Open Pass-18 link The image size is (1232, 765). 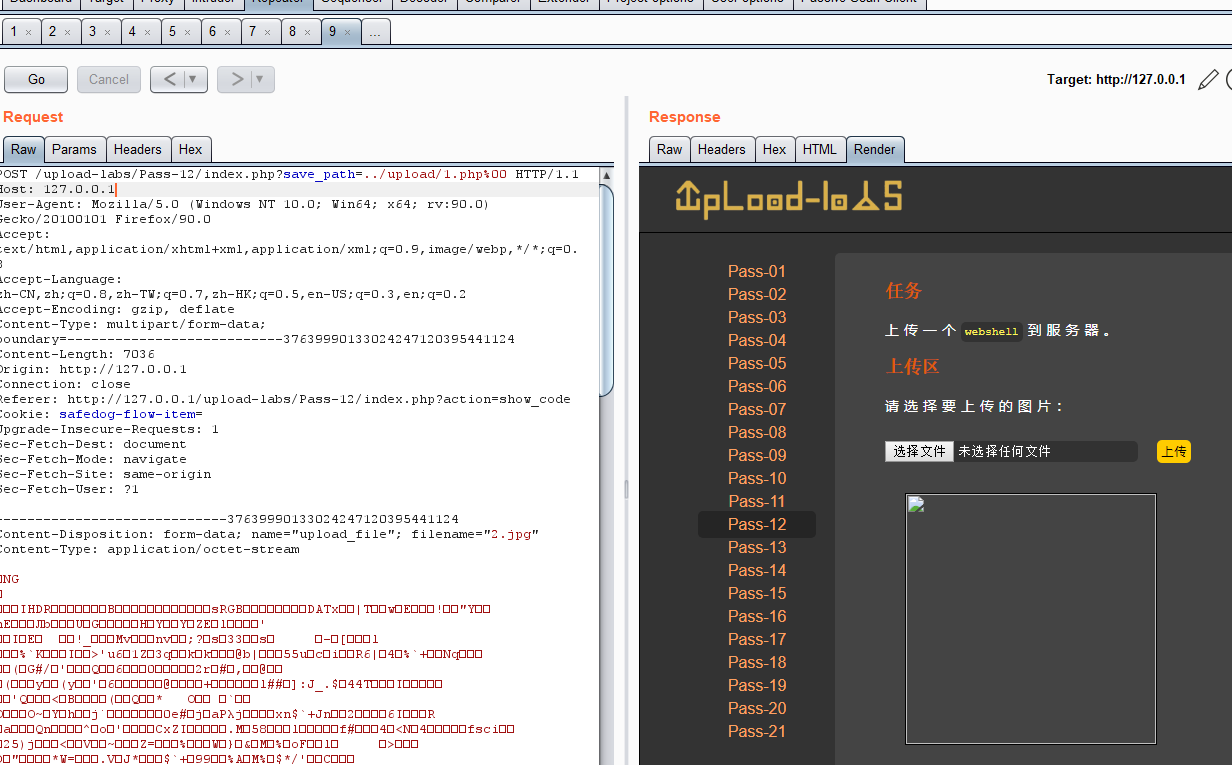click(x=757, y=662)
